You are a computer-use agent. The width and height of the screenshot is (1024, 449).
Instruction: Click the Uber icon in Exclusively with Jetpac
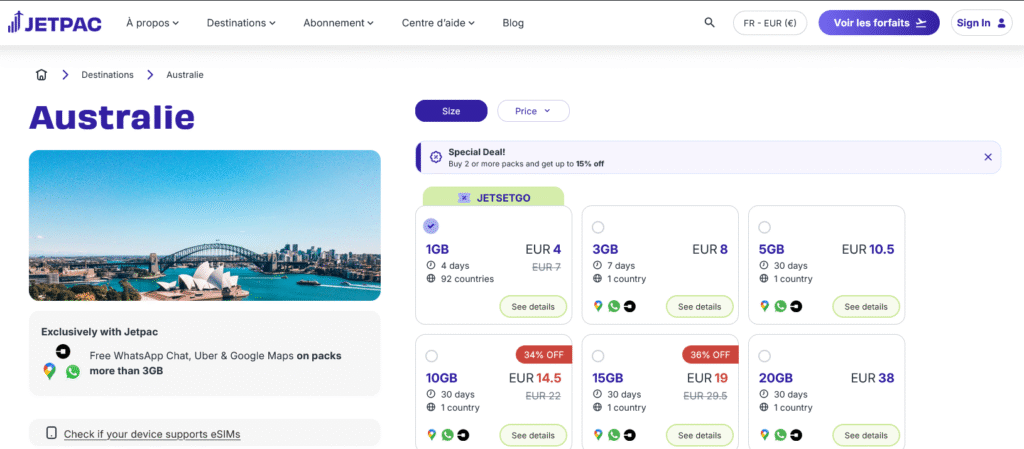(63, 351)
